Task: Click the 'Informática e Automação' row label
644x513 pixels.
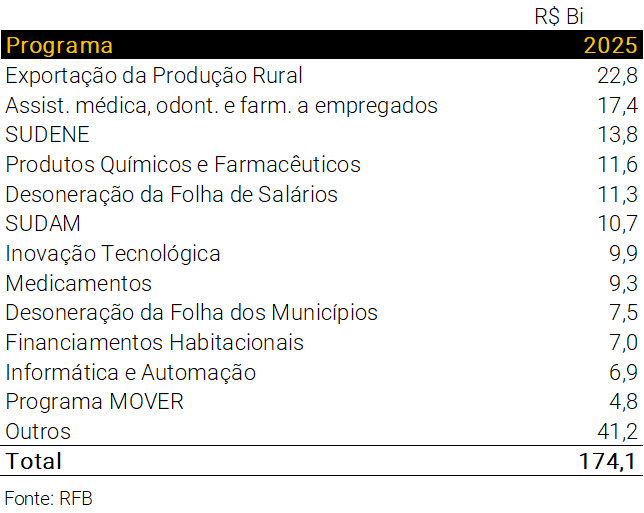Action: pyautogui.click(x=131, y=373)
